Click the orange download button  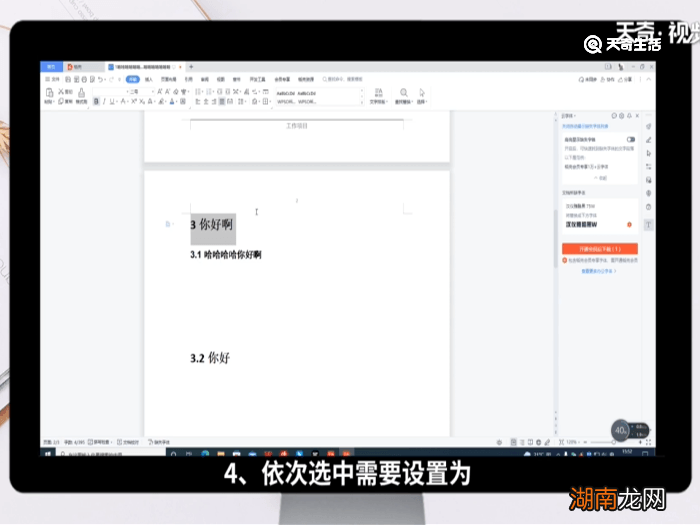tap(600, 249)
